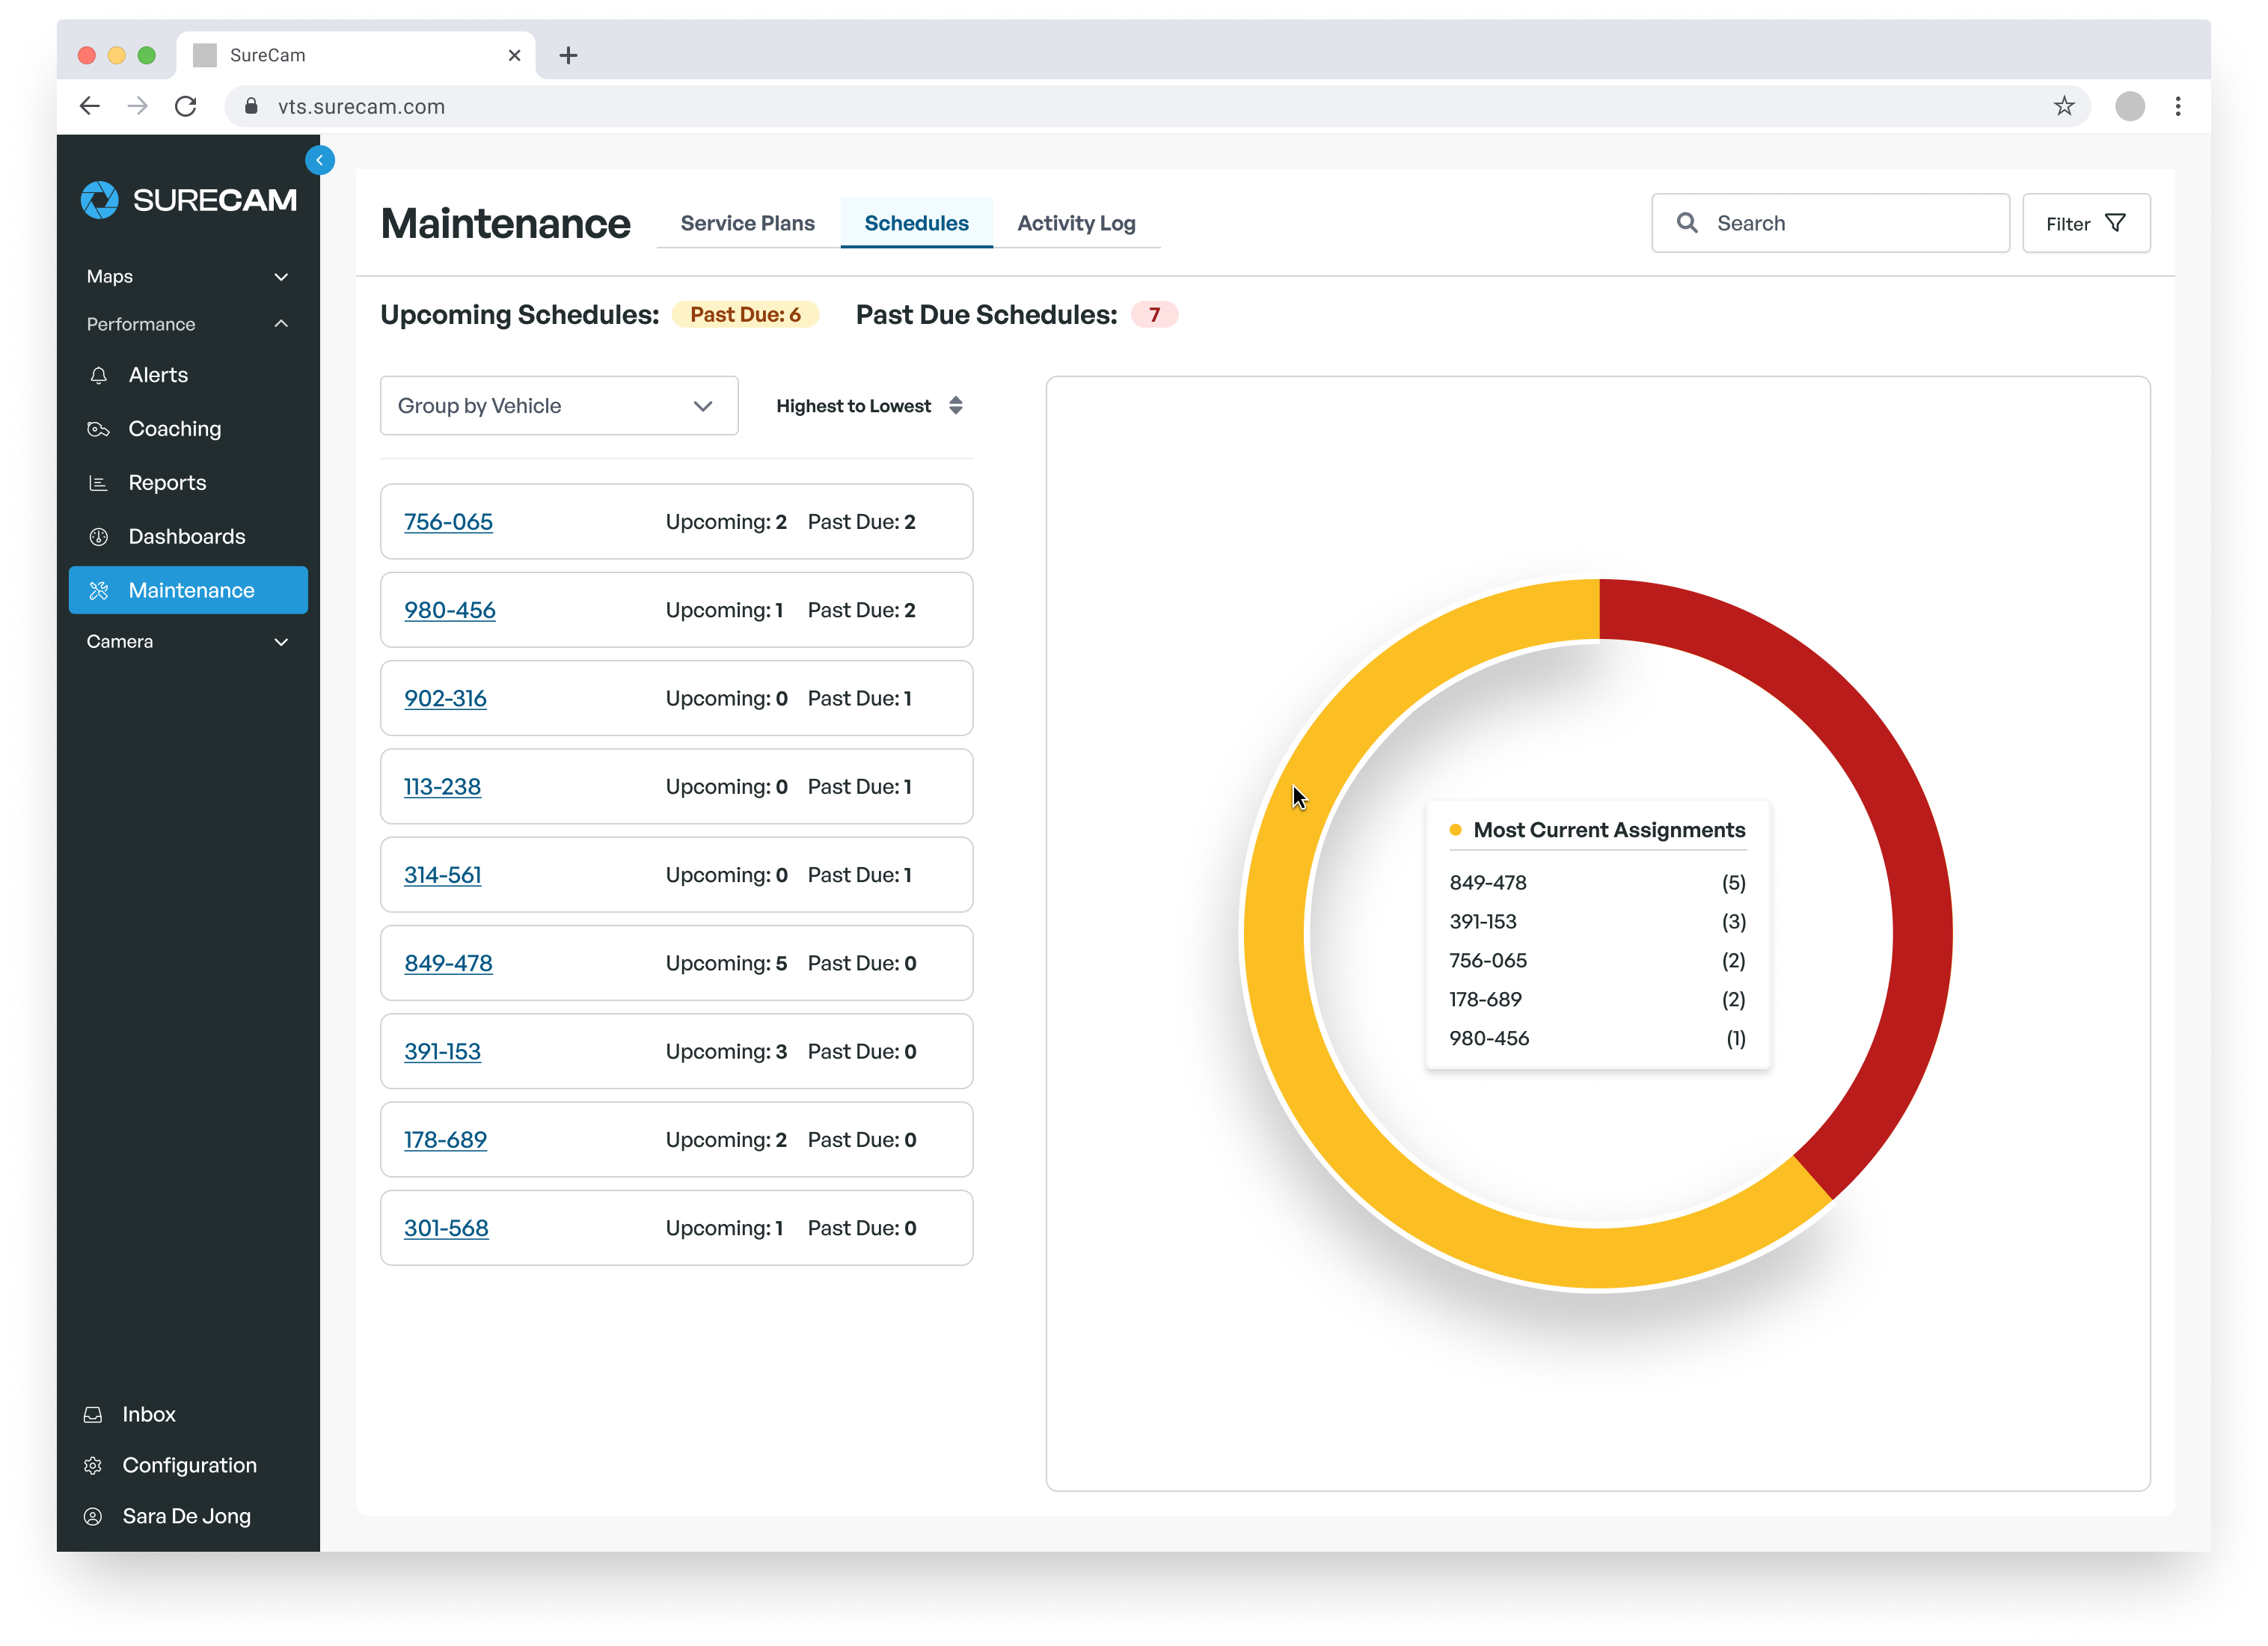Screen dimensions: 2268x1646
Task: Switch to the Activity Log tab
Action: coord(1076,223)
